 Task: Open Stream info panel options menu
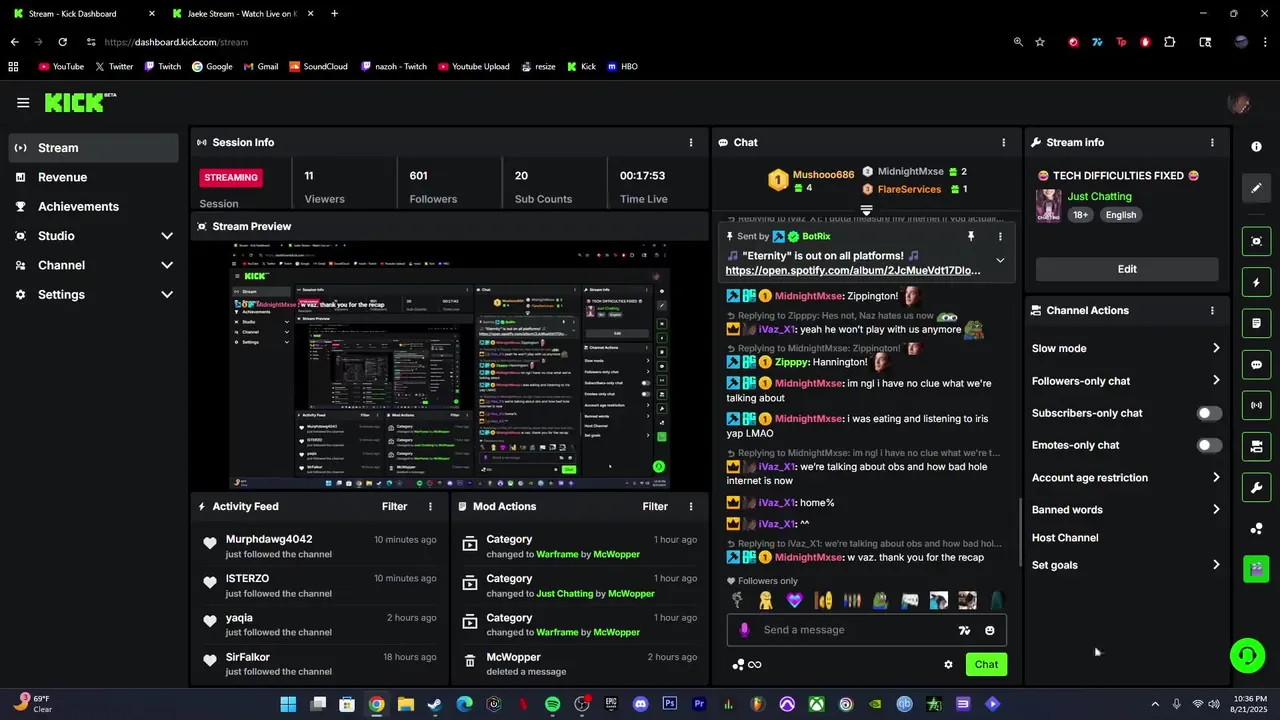[1212, 142]
